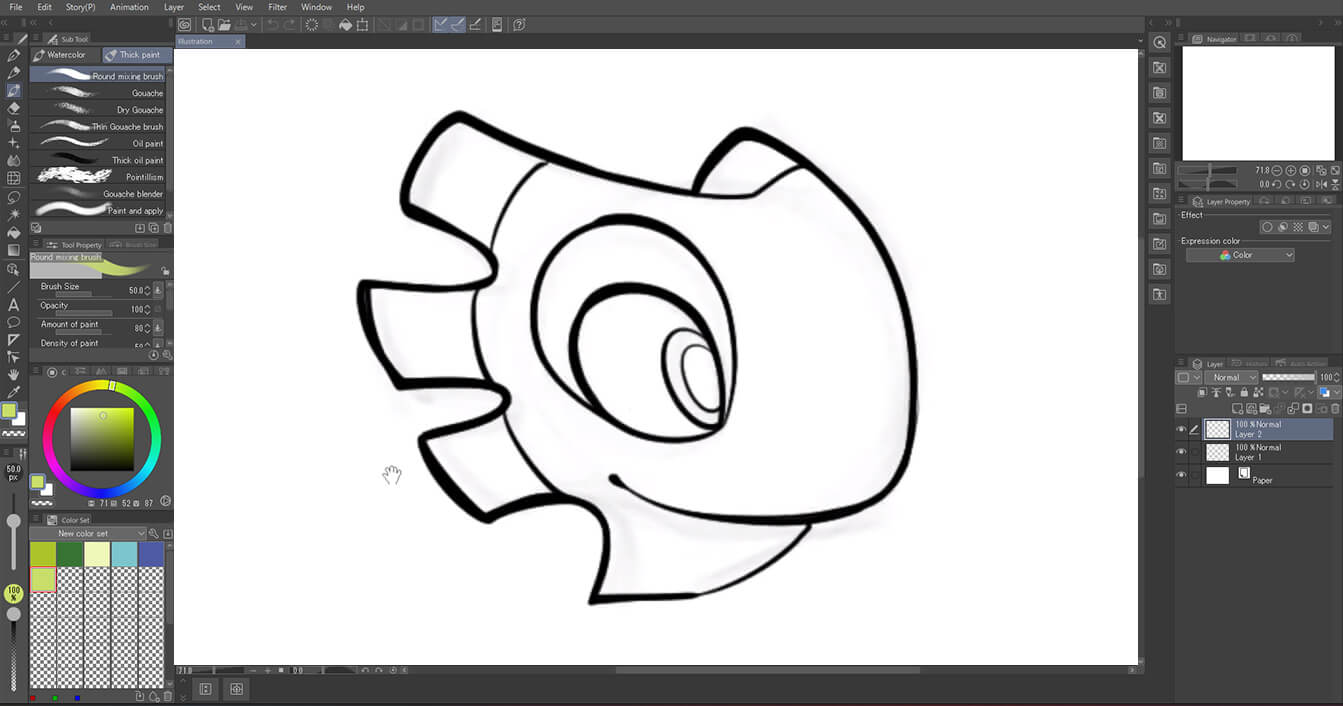Select the Layer 1 thumbnail
Viewport: 1343px width, 706px height.
coord(1217,452)
